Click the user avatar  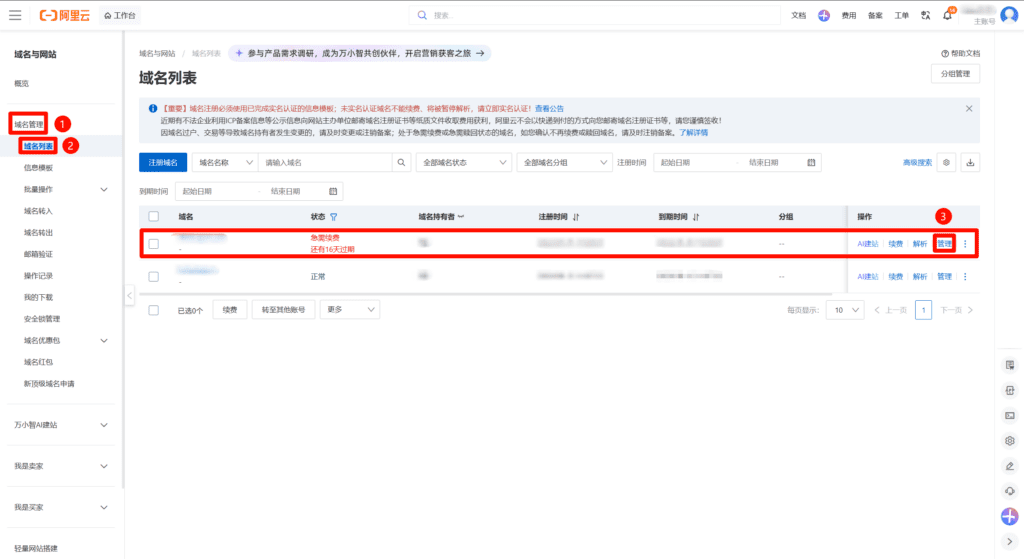coord(1009,15)
